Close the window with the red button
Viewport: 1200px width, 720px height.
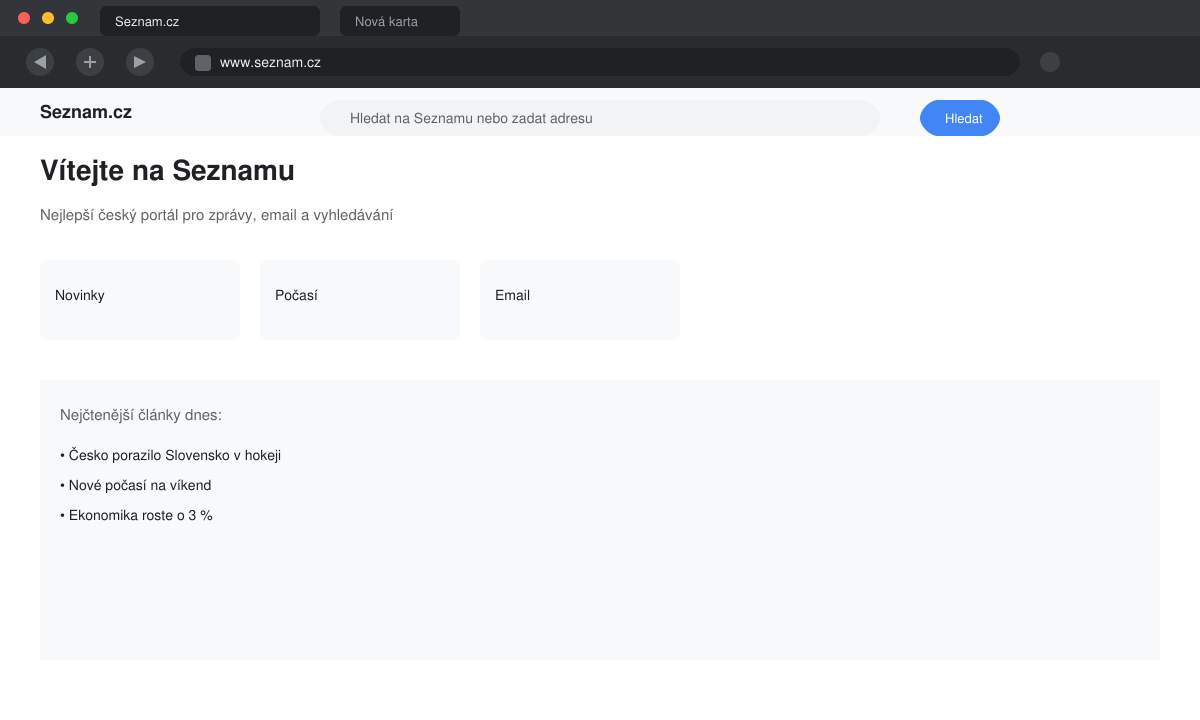[x=24, y=18]
